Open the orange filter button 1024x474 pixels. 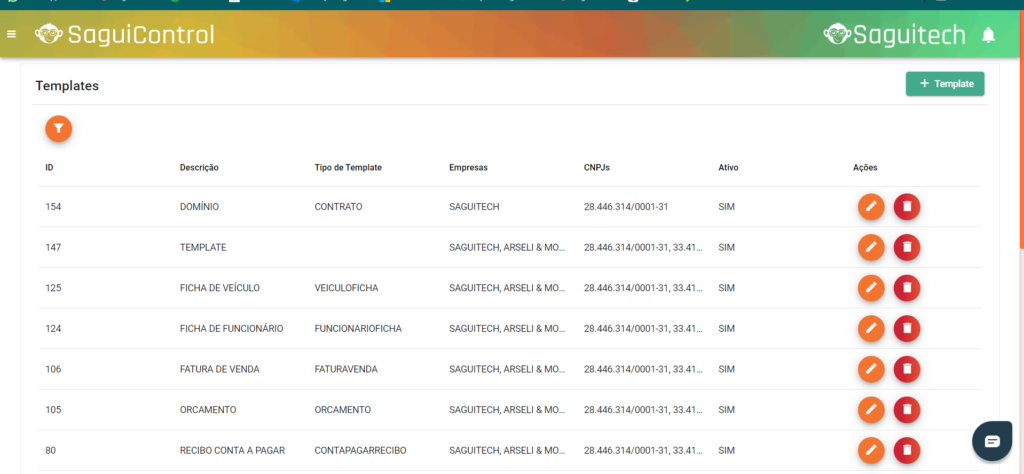(59, 128)
